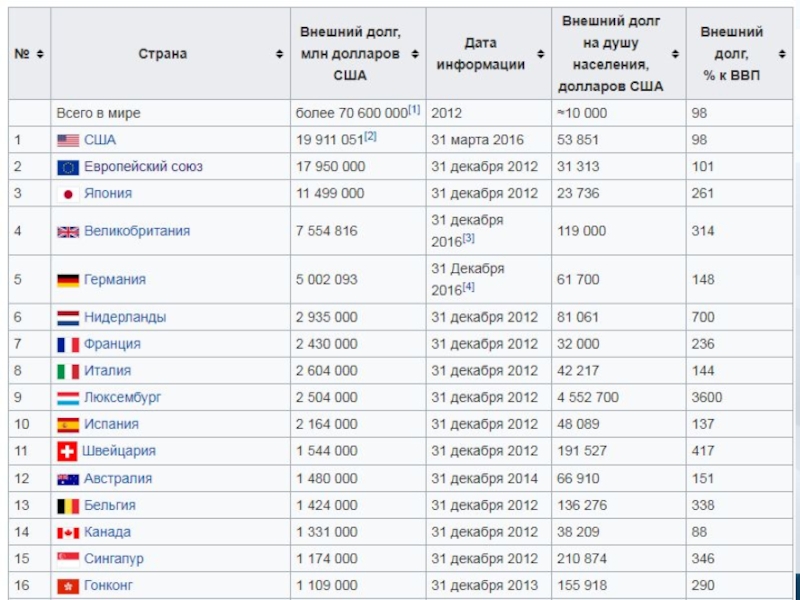Sort by Внешний долг % к ВВП arrows

(x=780, y=54)
